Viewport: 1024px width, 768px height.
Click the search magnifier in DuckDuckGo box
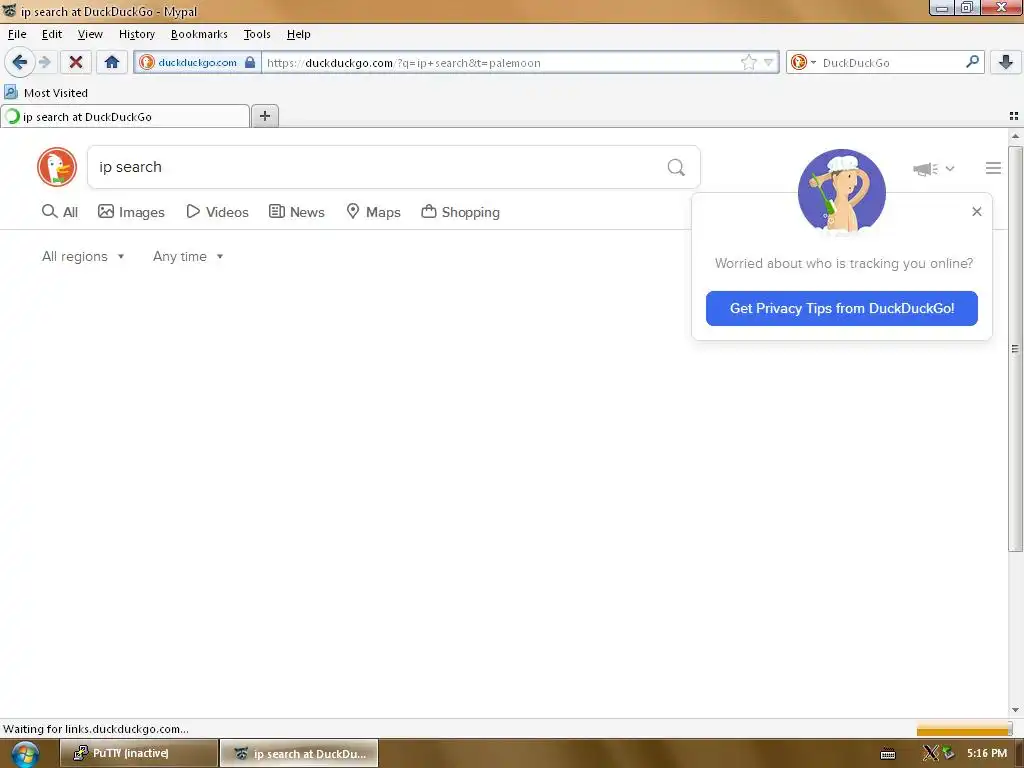pos(676,168)
